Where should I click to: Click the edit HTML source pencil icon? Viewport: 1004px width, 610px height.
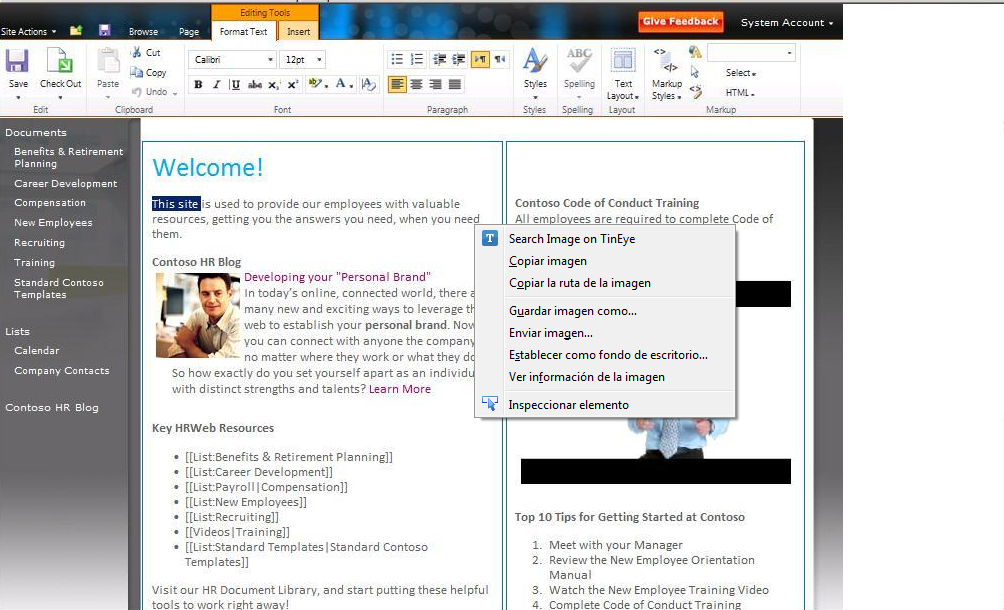tap(696, 92)
